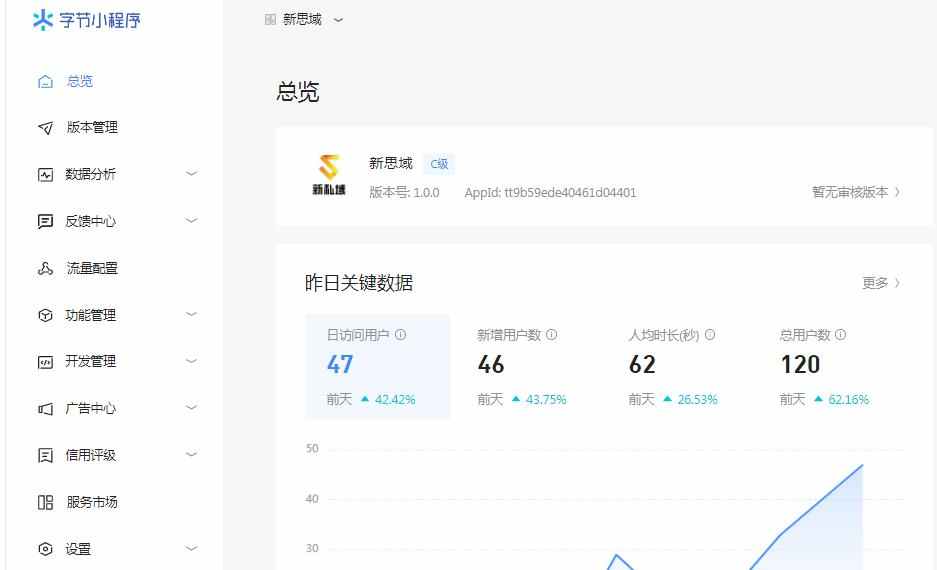Expand the 数据分析 menu chevron
Screen dimensions: 937x570
click(x=191, y=174)
